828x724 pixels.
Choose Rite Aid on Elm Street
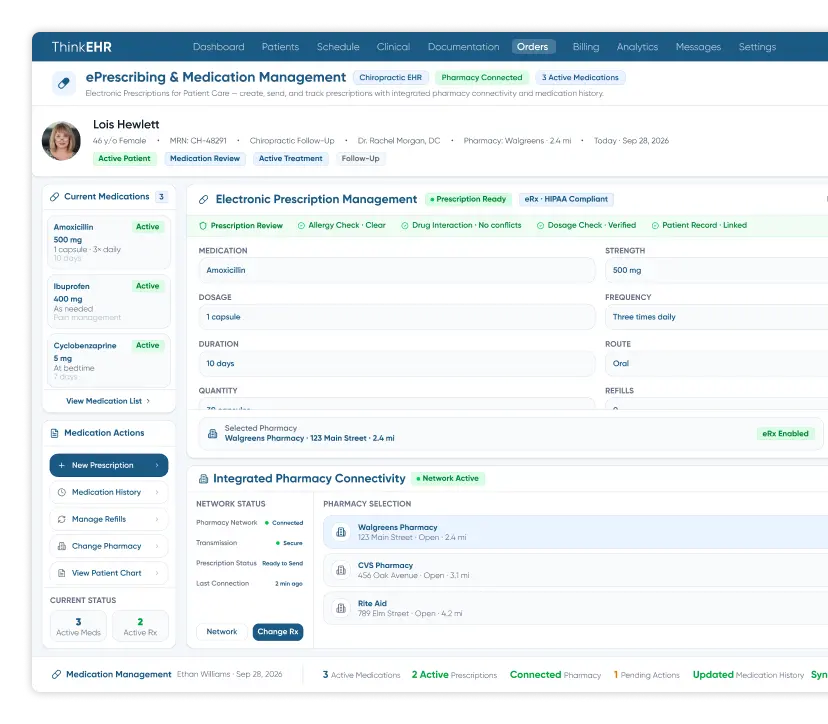coord(576,608)
